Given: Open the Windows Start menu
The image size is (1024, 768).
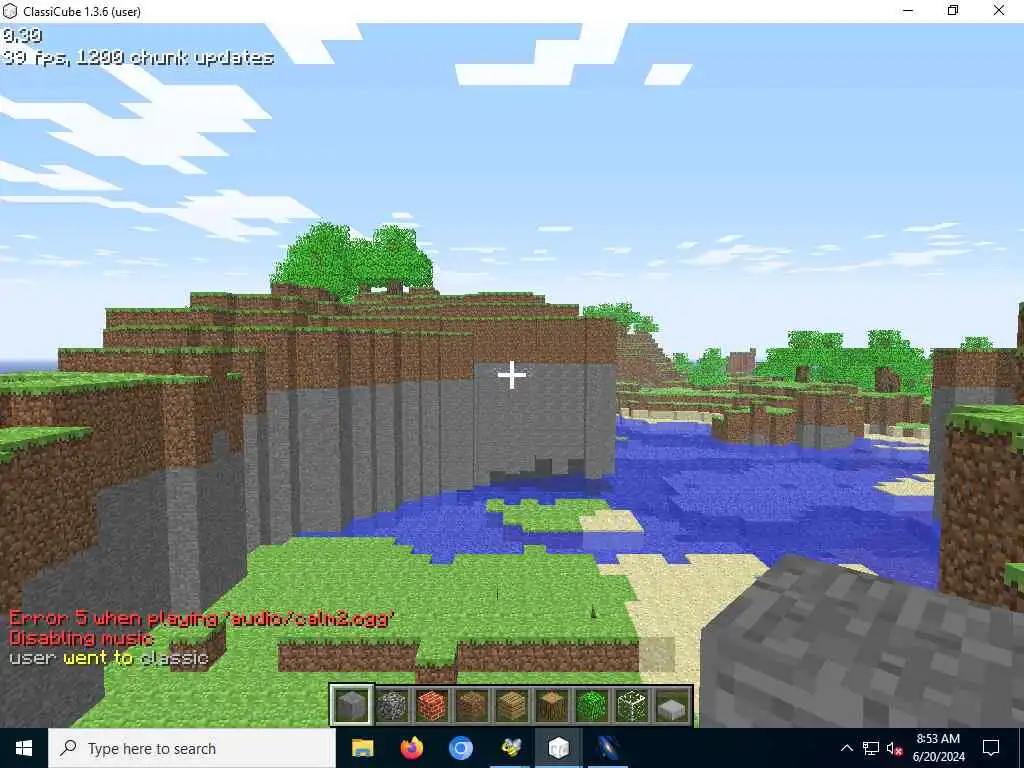Looking at the screenshot, I should [x=24, y=748].
